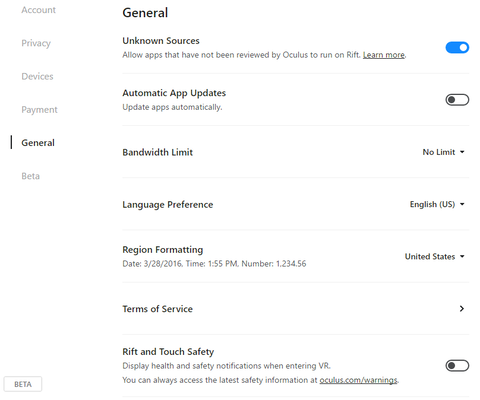Screen dimensions: 480x400
Task: Switch to the Privacy settings tab
Action: 36,43
